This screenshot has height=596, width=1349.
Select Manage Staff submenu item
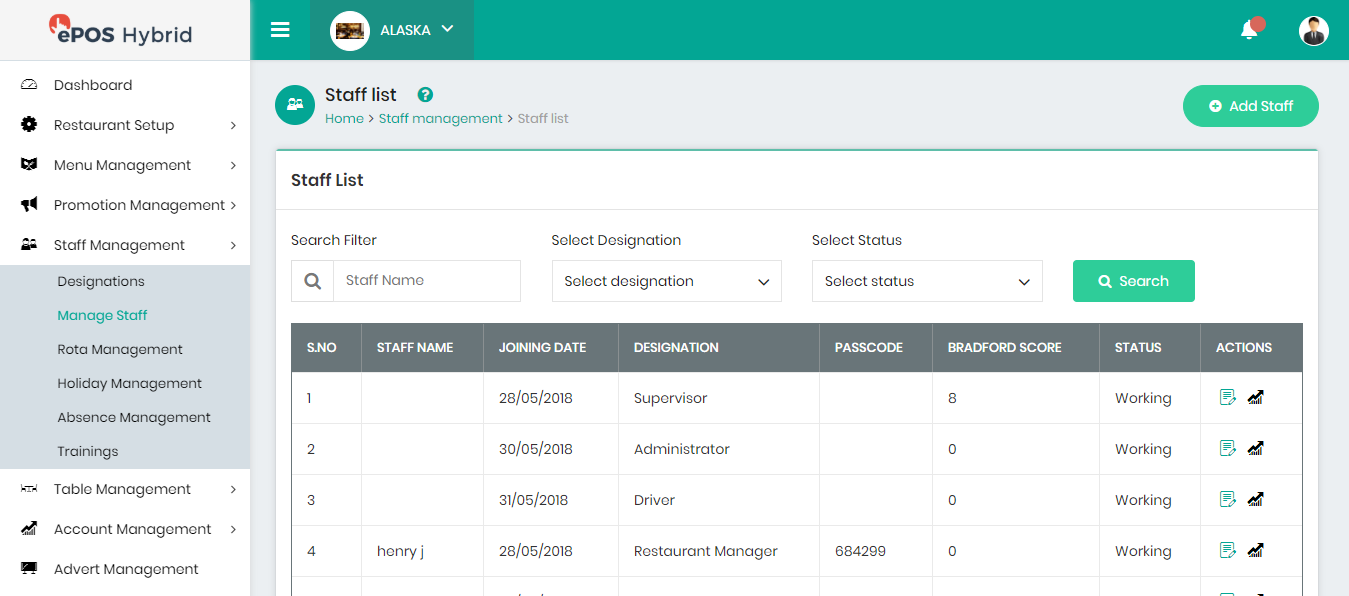pos(102,315)
